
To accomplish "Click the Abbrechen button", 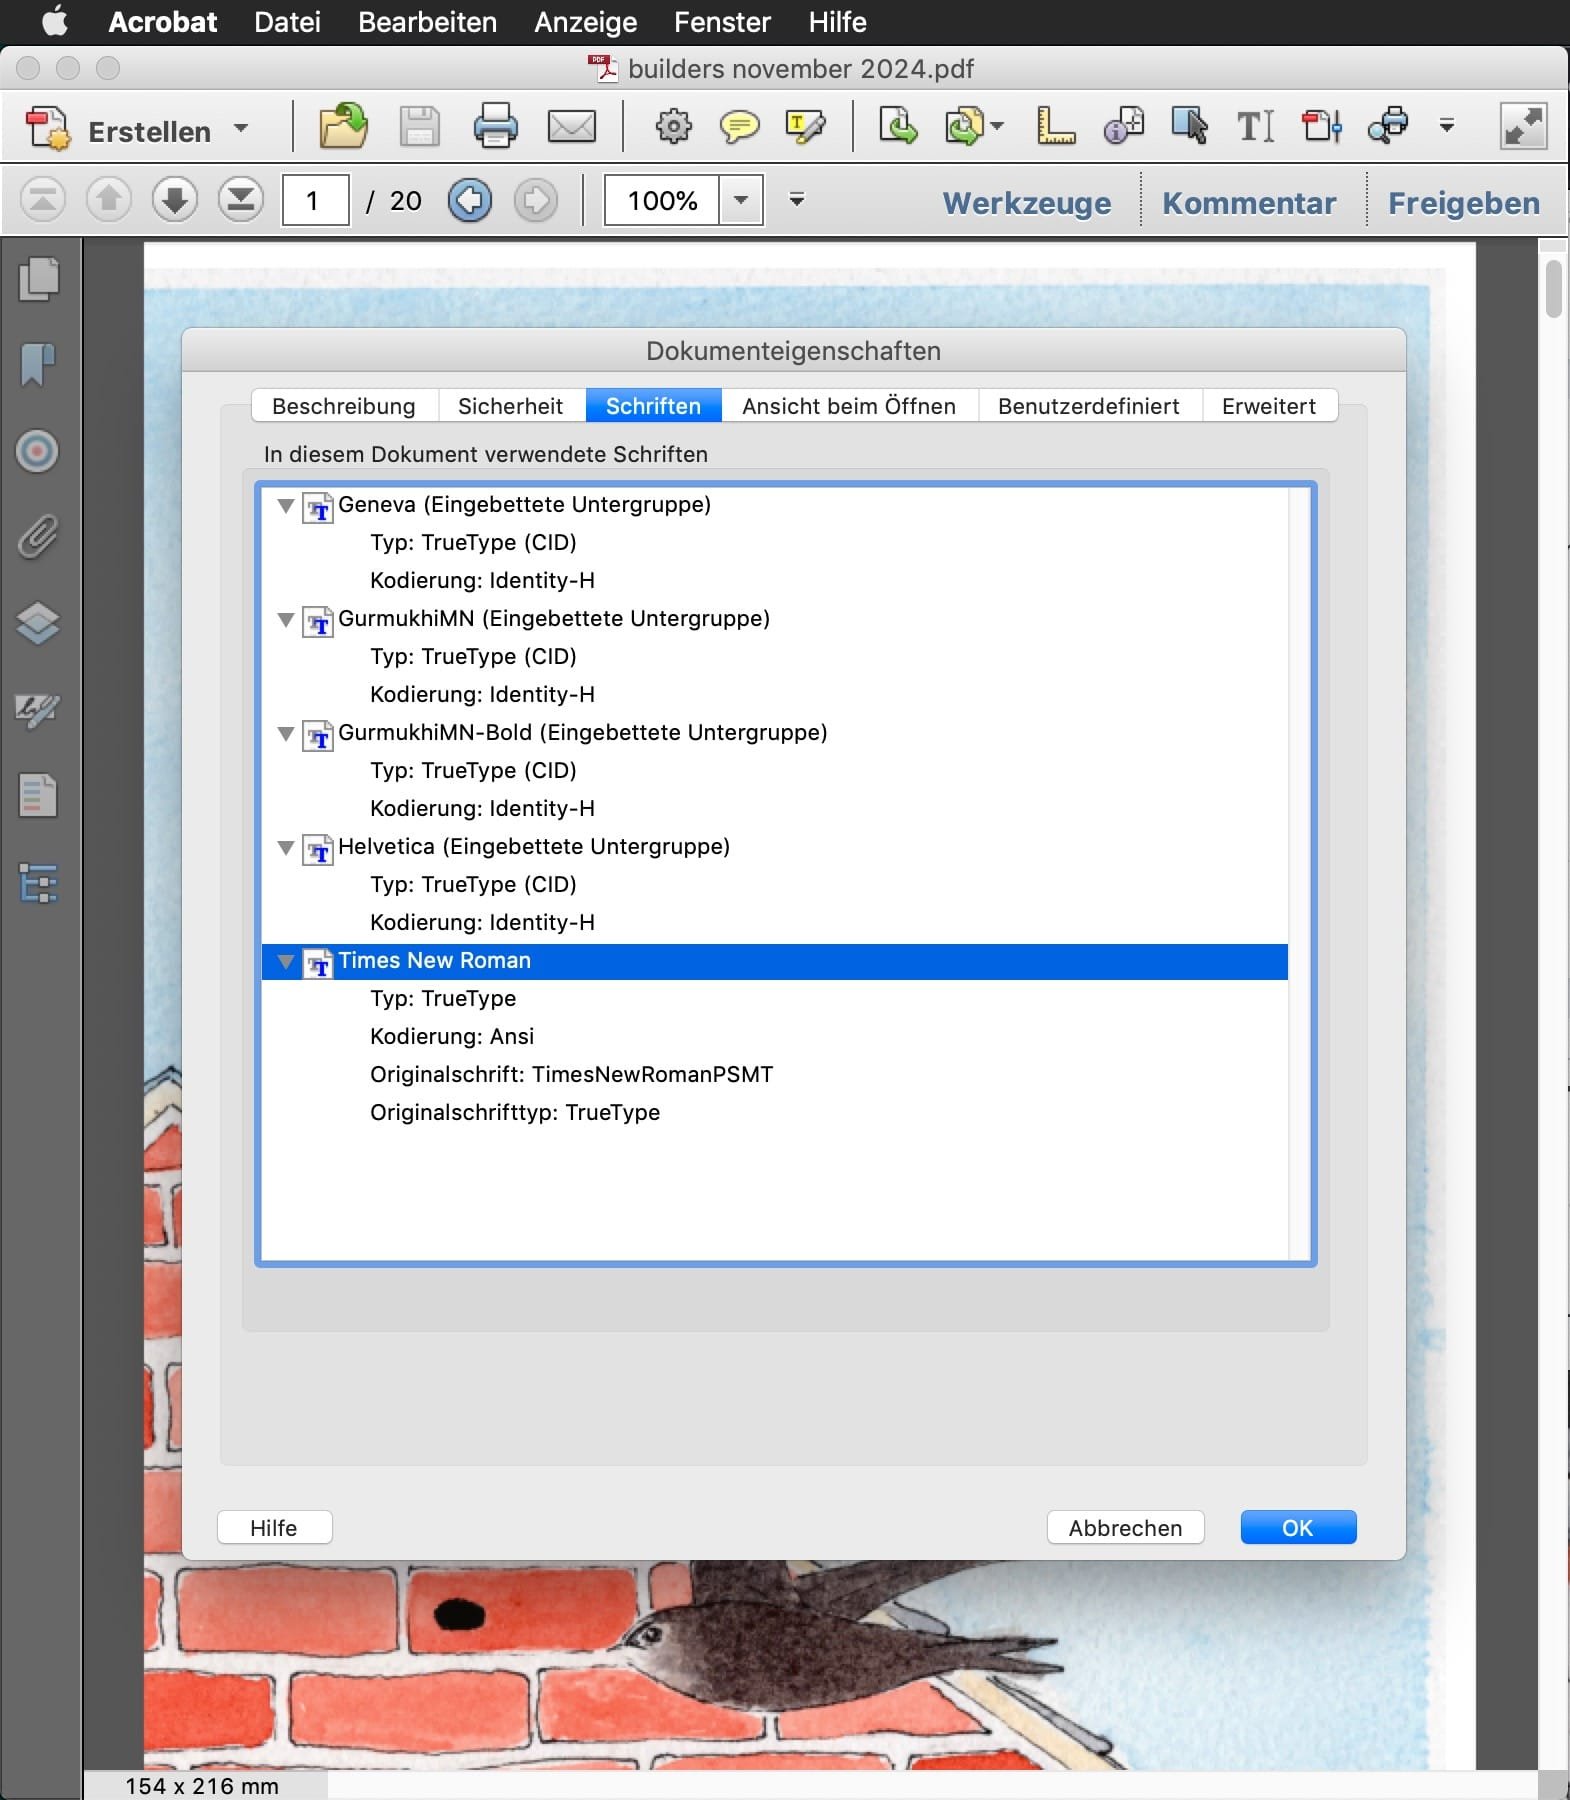I will [x=1125, y=1527].
